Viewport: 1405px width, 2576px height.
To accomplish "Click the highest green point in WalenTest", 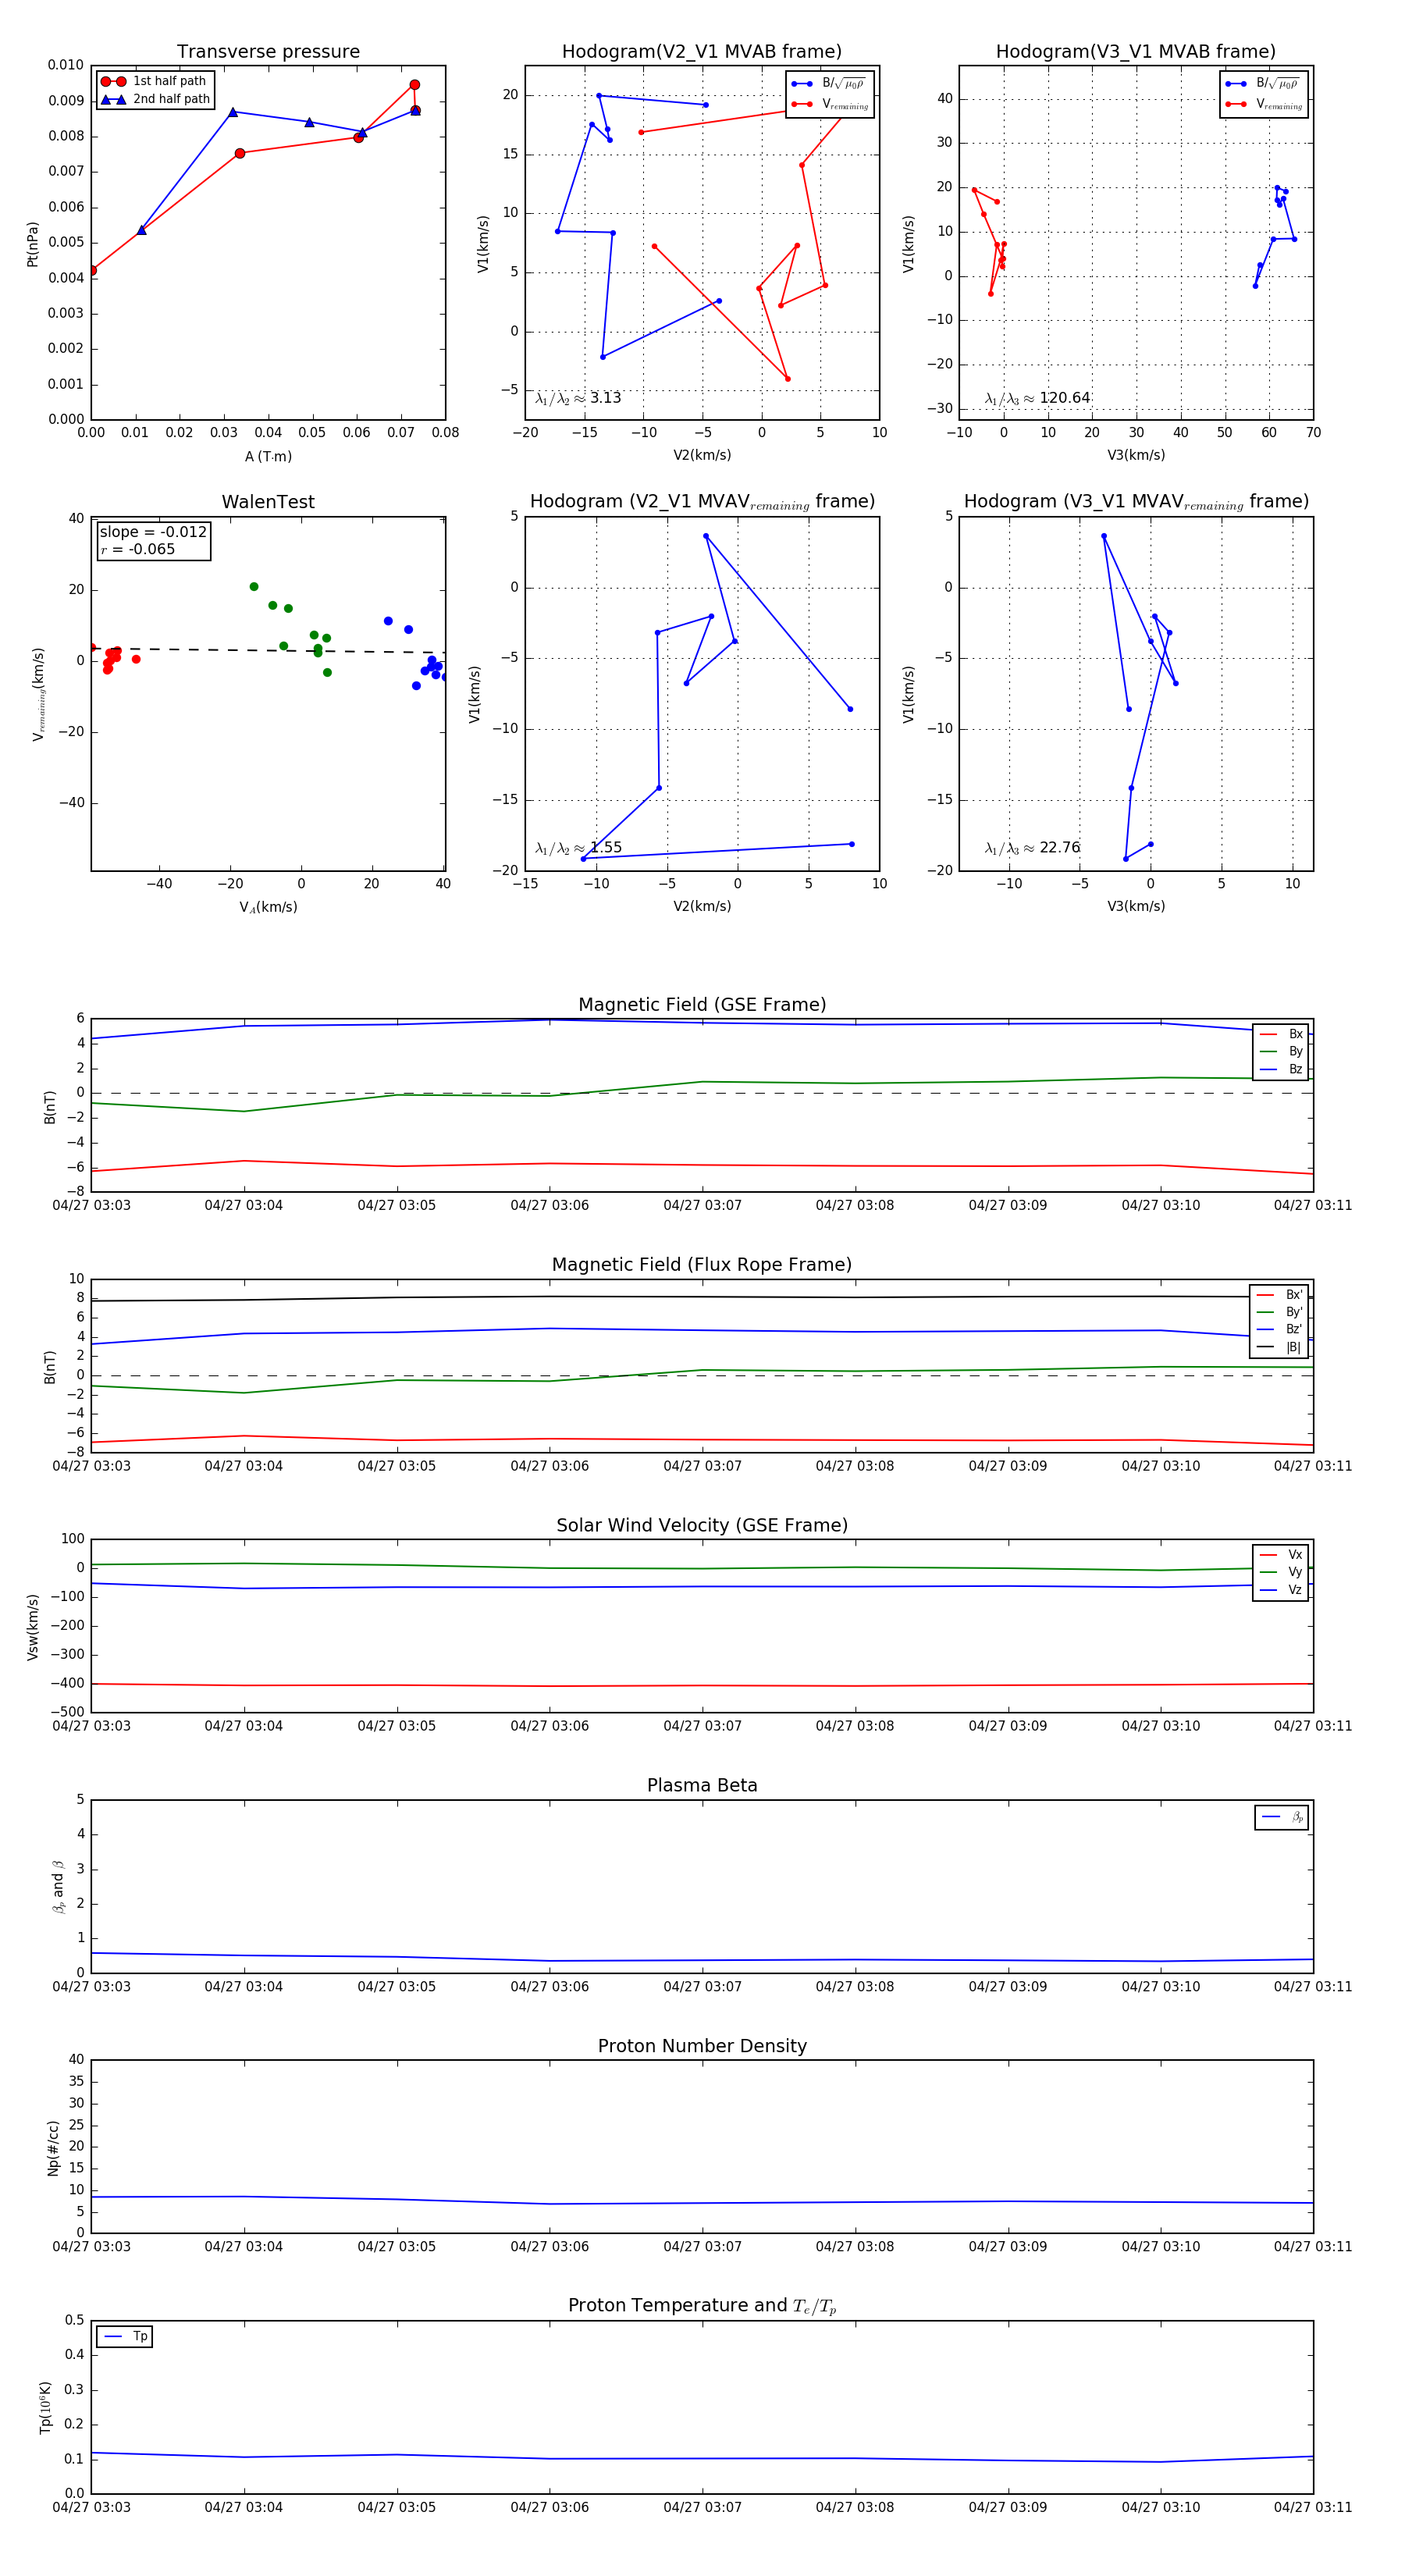I will point(254,587).
